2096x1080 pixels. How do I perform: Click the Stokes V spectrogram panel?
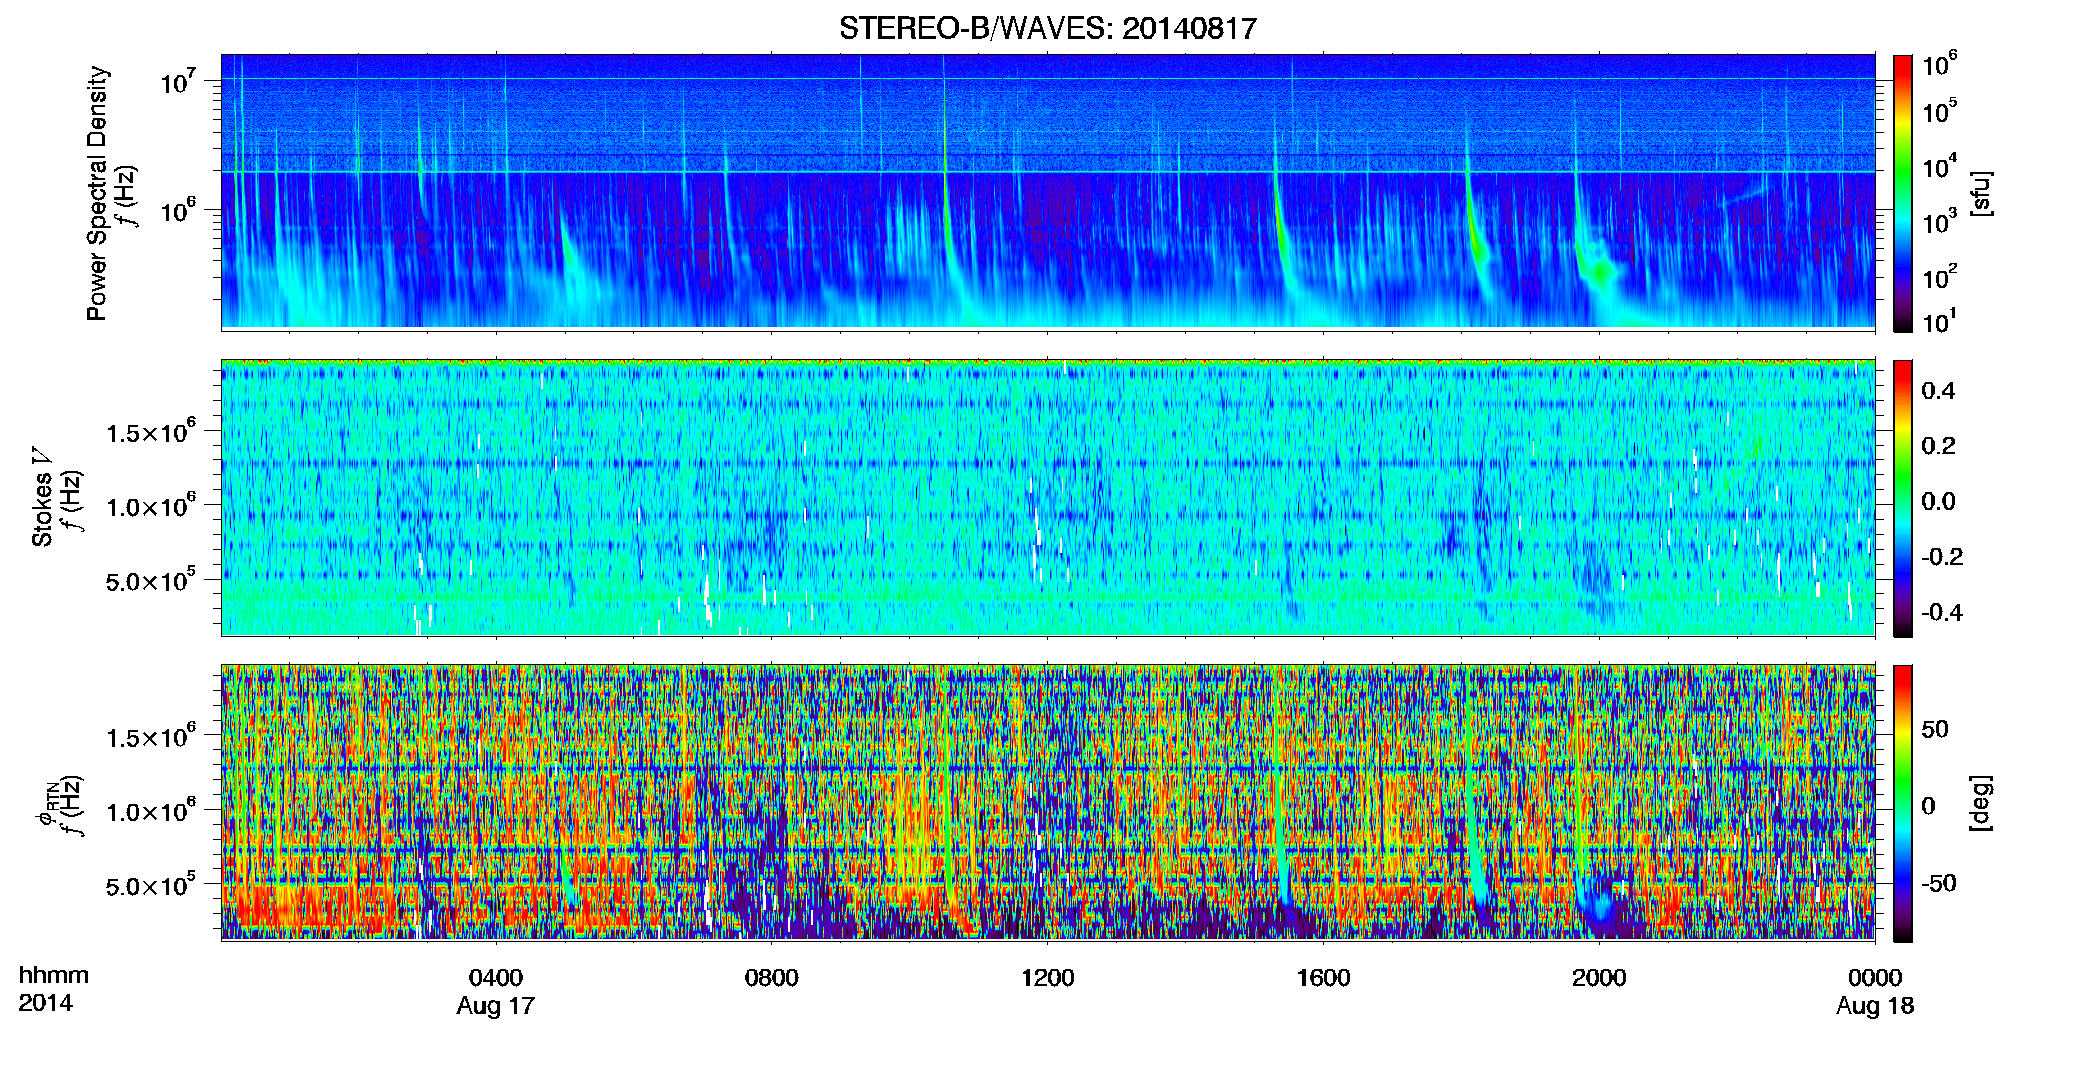[x=1048, y=497]
